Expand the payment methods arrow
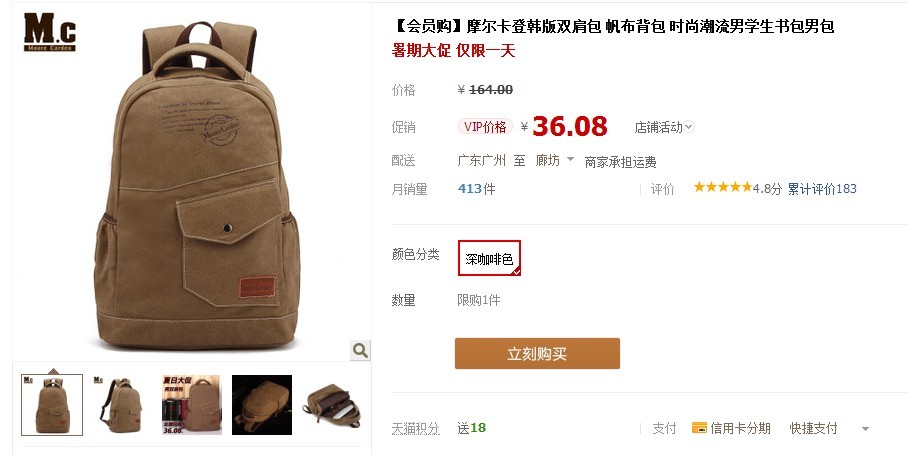 click(x=865, y=429)
